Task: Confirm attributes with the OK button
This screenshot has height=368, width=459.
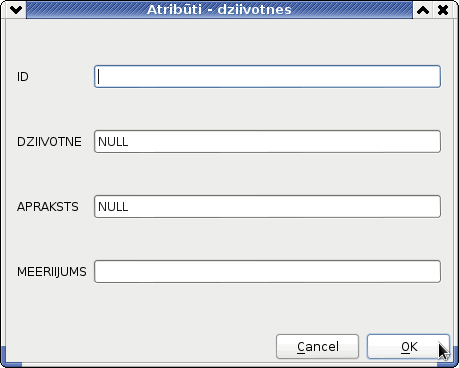Action: coord(408,347)
